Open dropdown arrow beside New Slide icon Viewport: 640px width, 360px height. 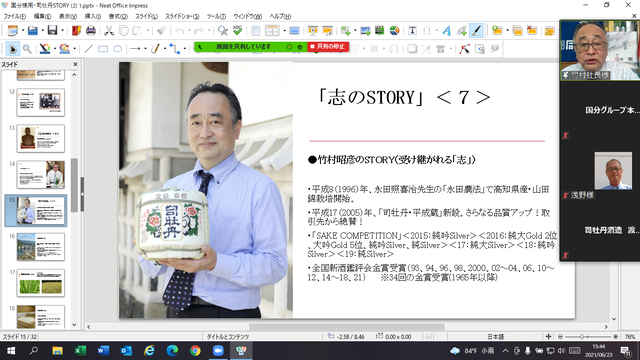tap(507, 31)
